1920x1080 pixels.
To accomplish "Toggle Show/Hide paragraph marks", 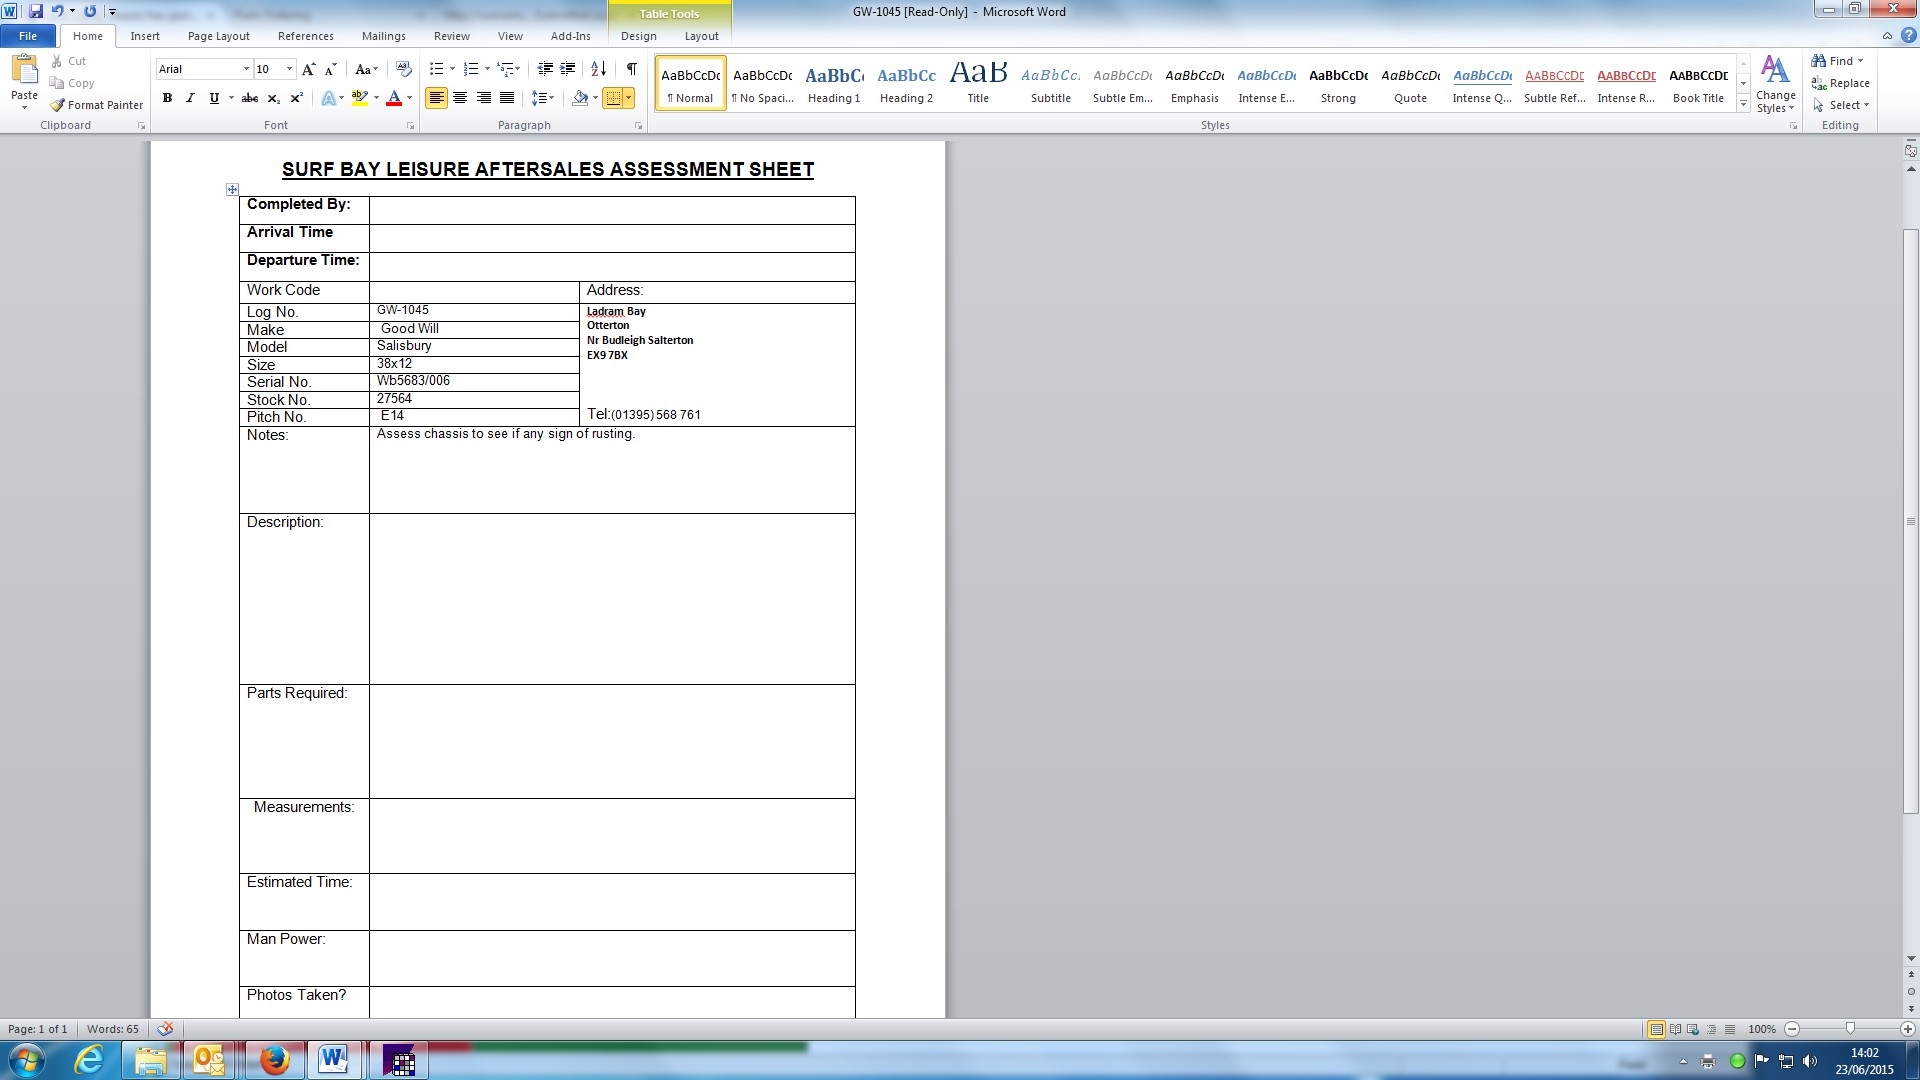I will point(631,69).
